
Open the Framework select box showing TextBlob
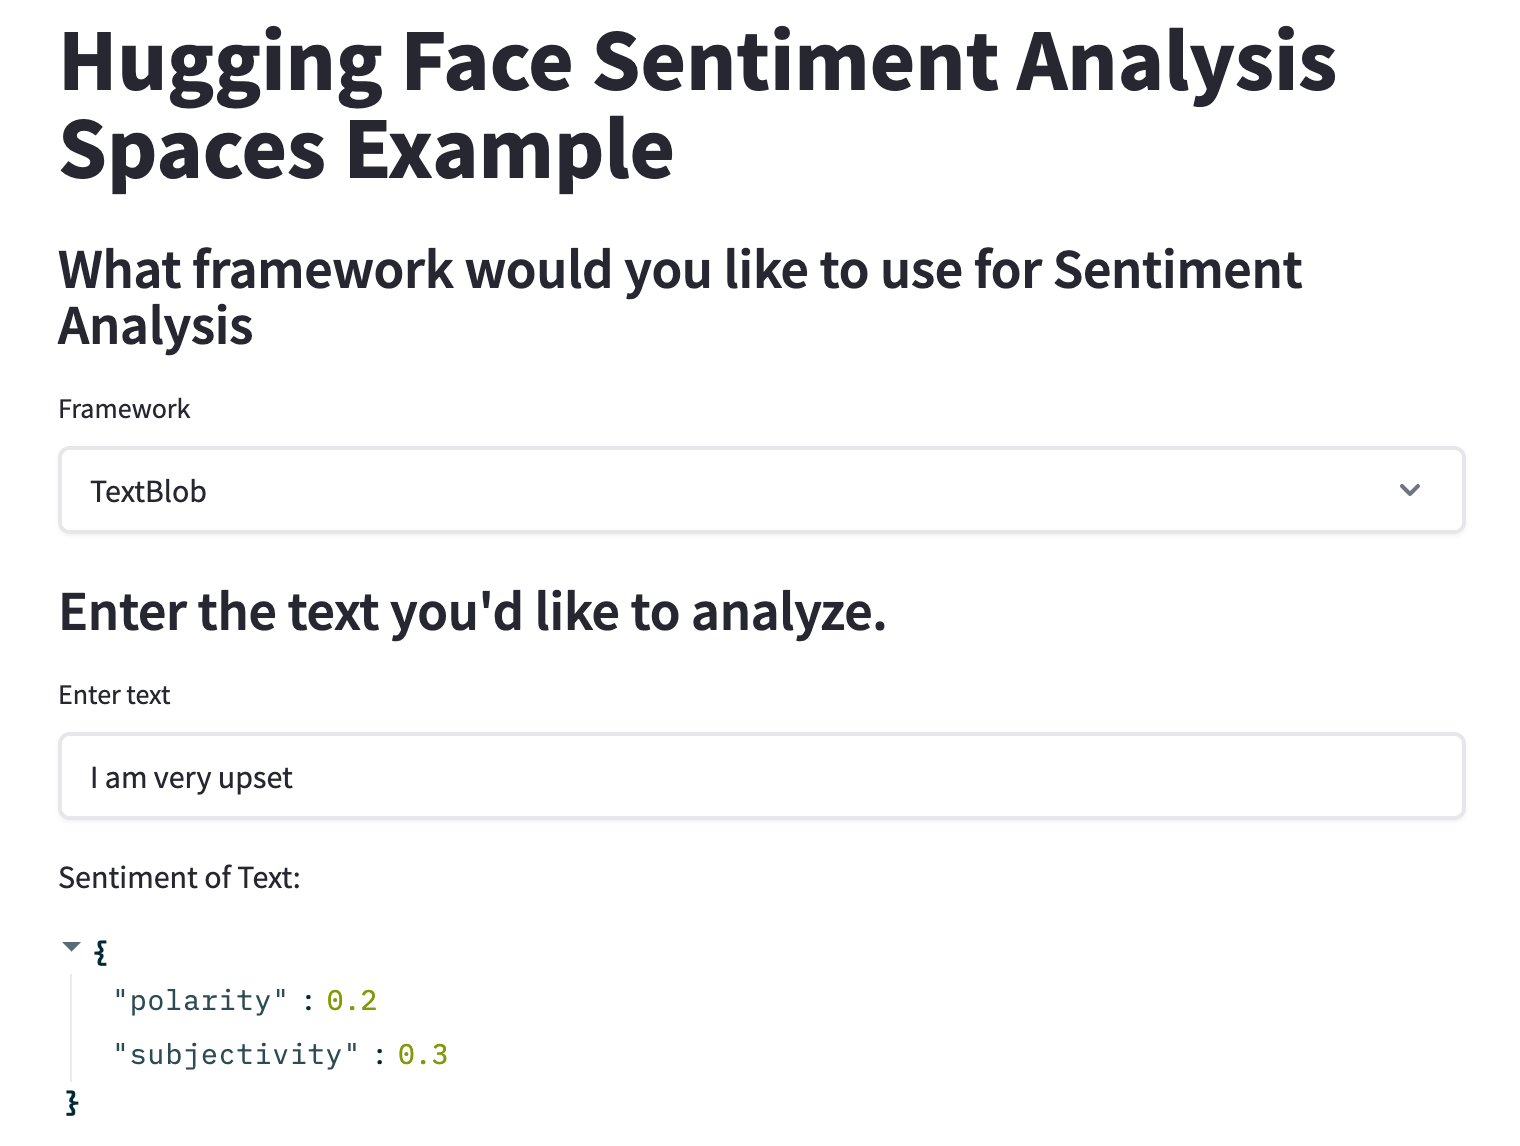(x=760, y=490)
